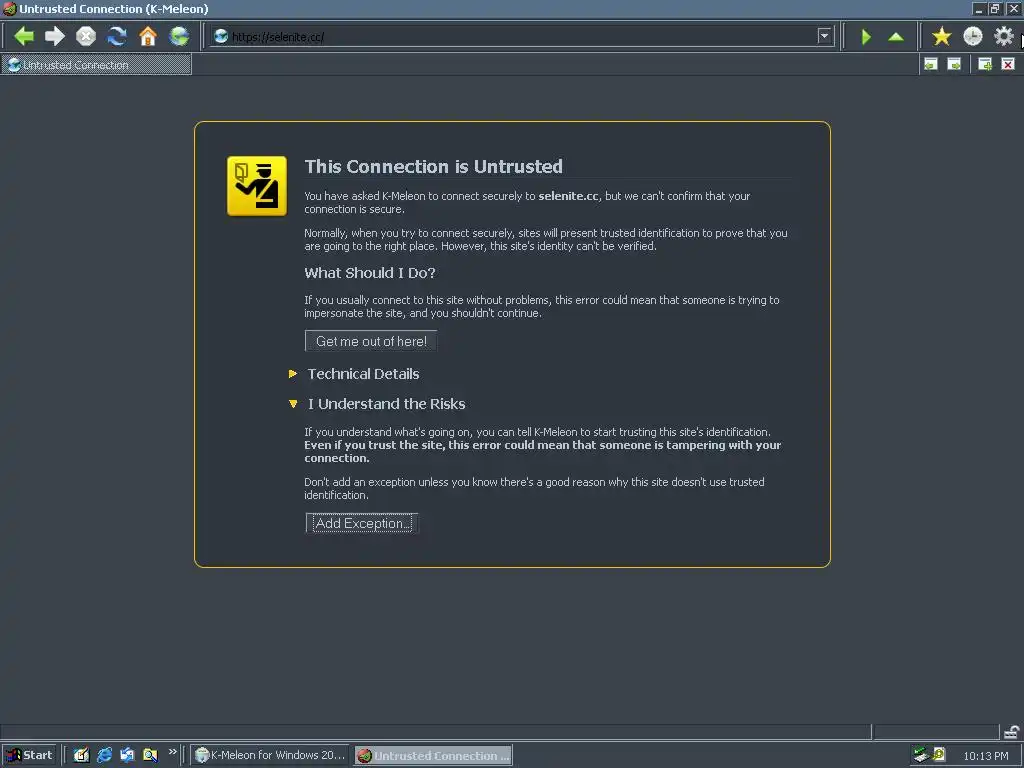Click the Untrusted Connection taskbar button

(434, 755)
